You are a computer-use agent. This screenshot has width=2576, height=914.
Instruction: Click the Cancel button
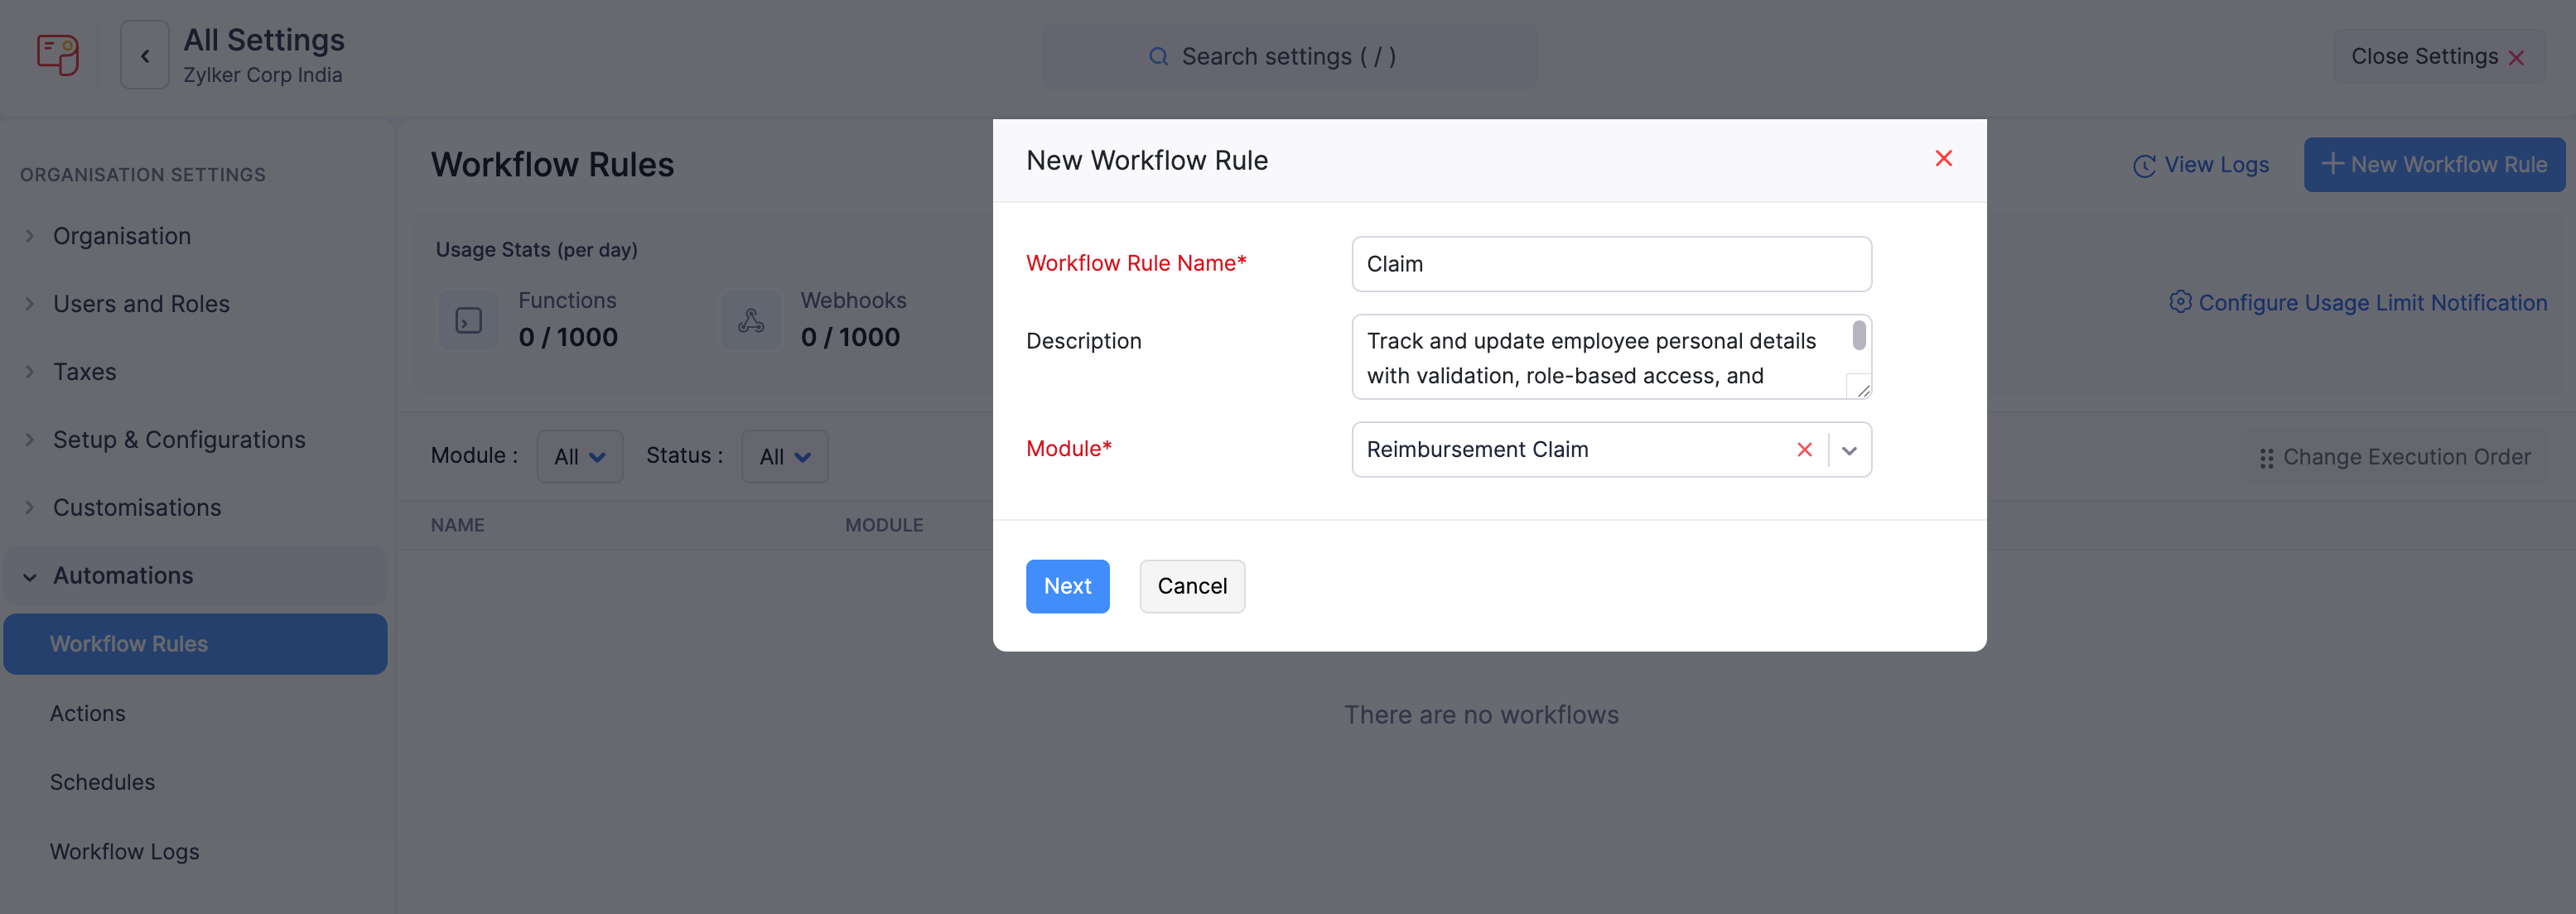click(x=1192, y=586)
